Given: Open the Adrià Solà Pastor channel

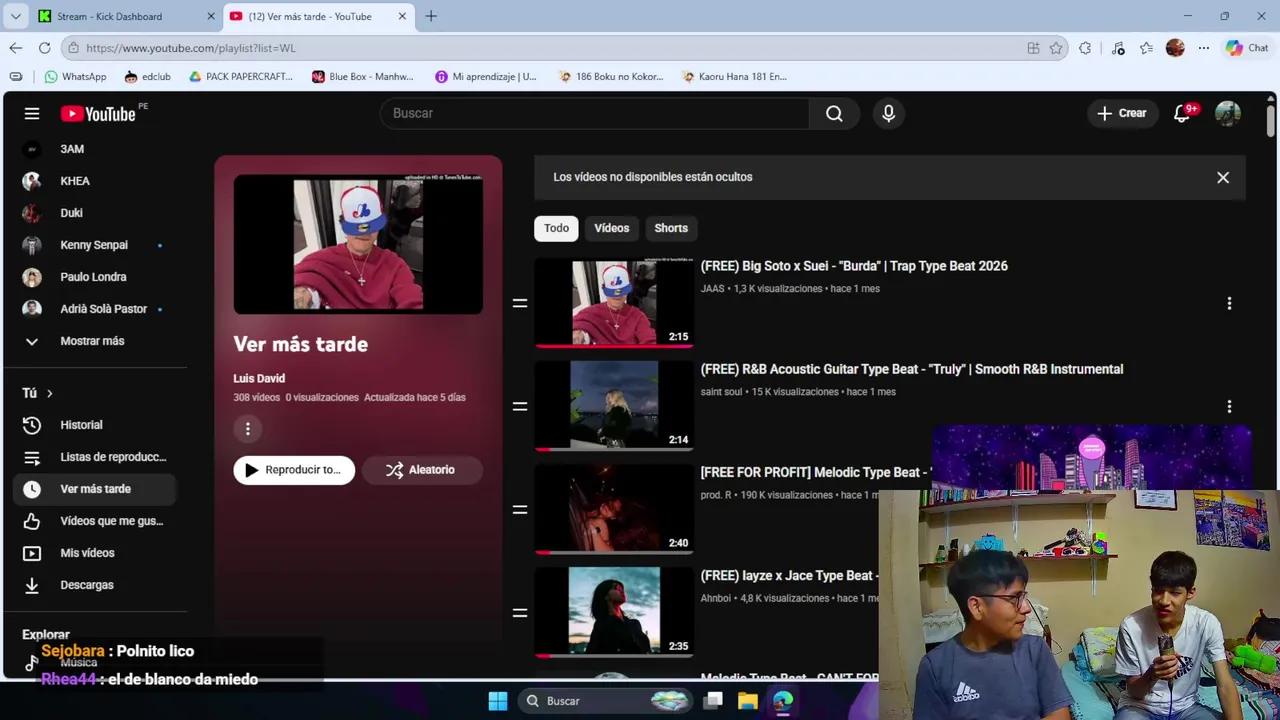Looking at the screenshot, I should (95, 309).
